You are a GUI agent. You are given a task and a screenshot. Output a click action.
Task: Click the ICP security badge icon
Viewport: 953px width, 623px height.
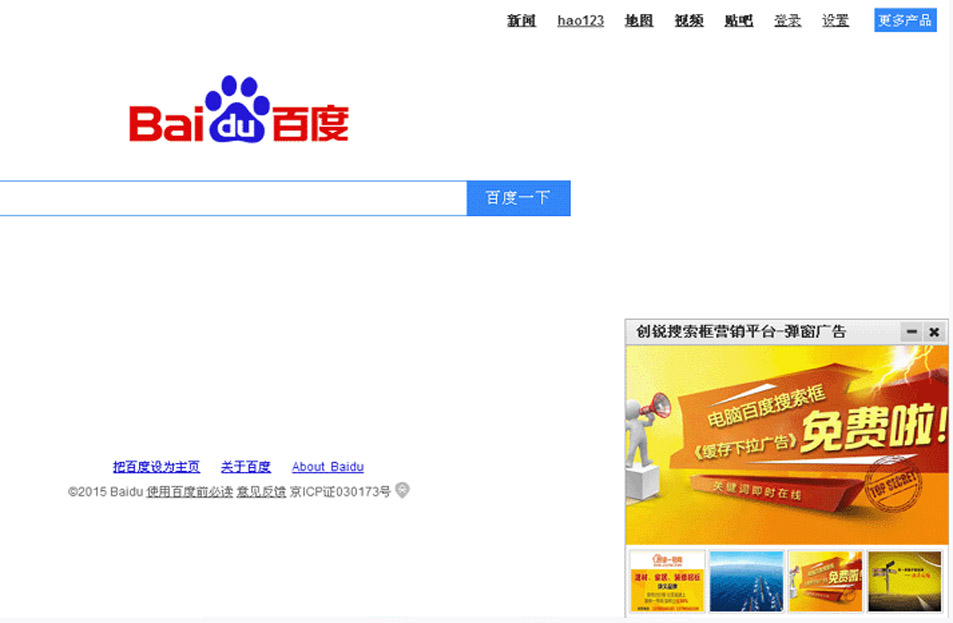tap(402, 490)
